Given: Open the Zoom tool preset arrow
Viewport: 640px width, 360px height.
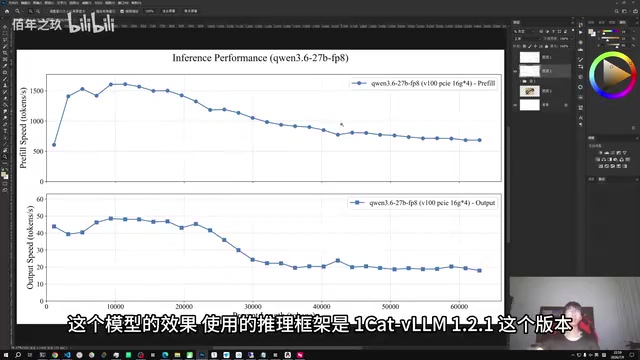Looking at the screenshot, I should pos(23,11).
